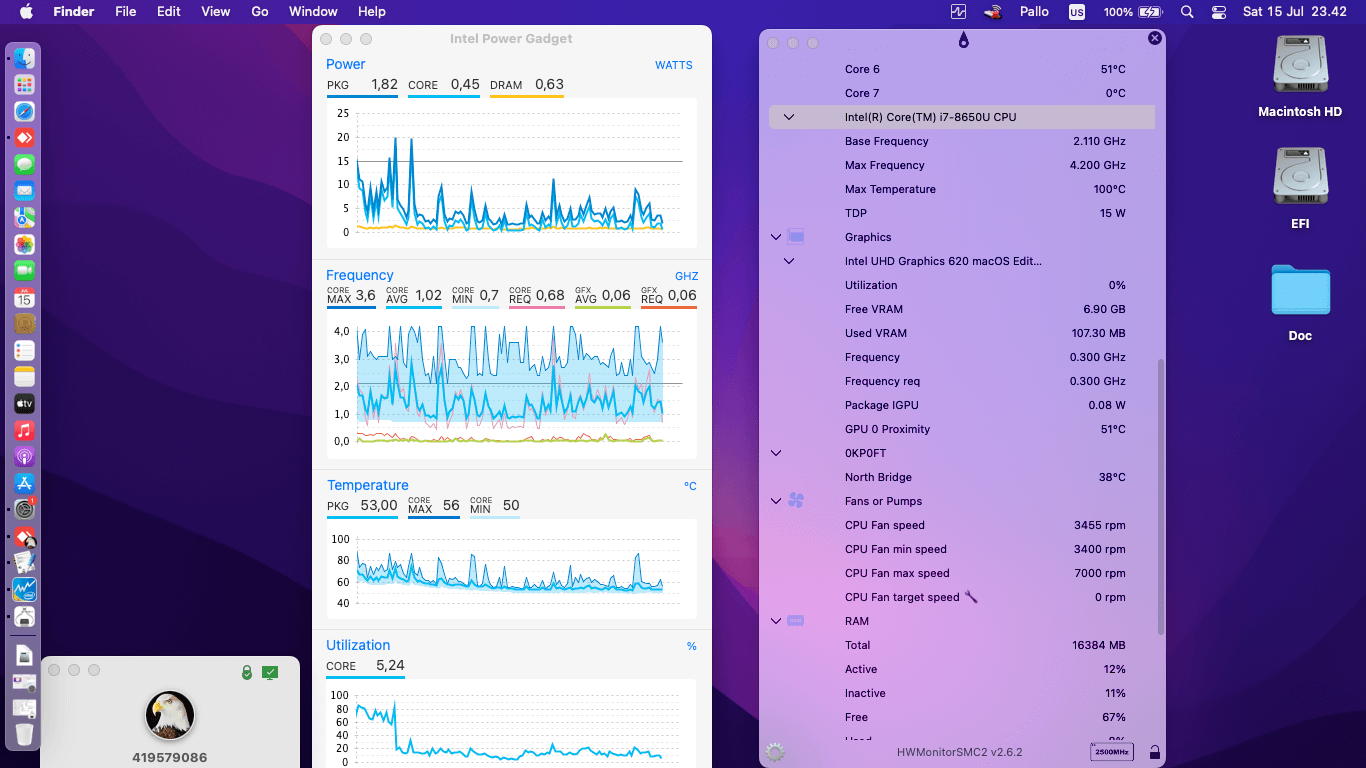Open the HWMonitorSMC2 settings gear

[774, 752]
